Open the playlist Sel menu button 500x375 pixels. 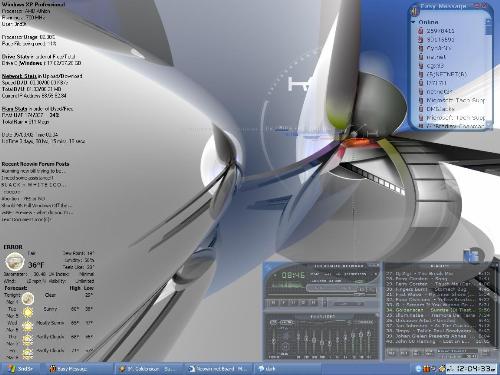click(416, 353)
